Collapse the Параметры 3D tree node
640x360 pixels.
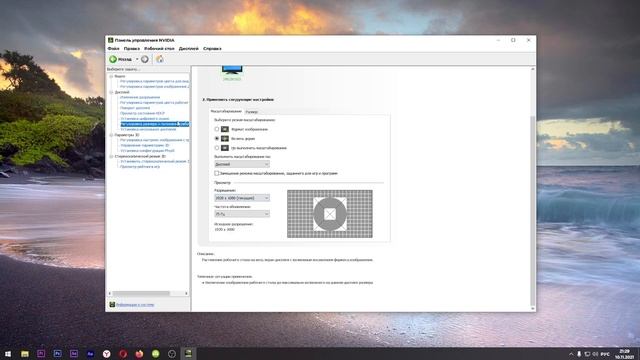click(x=111, y=135)
